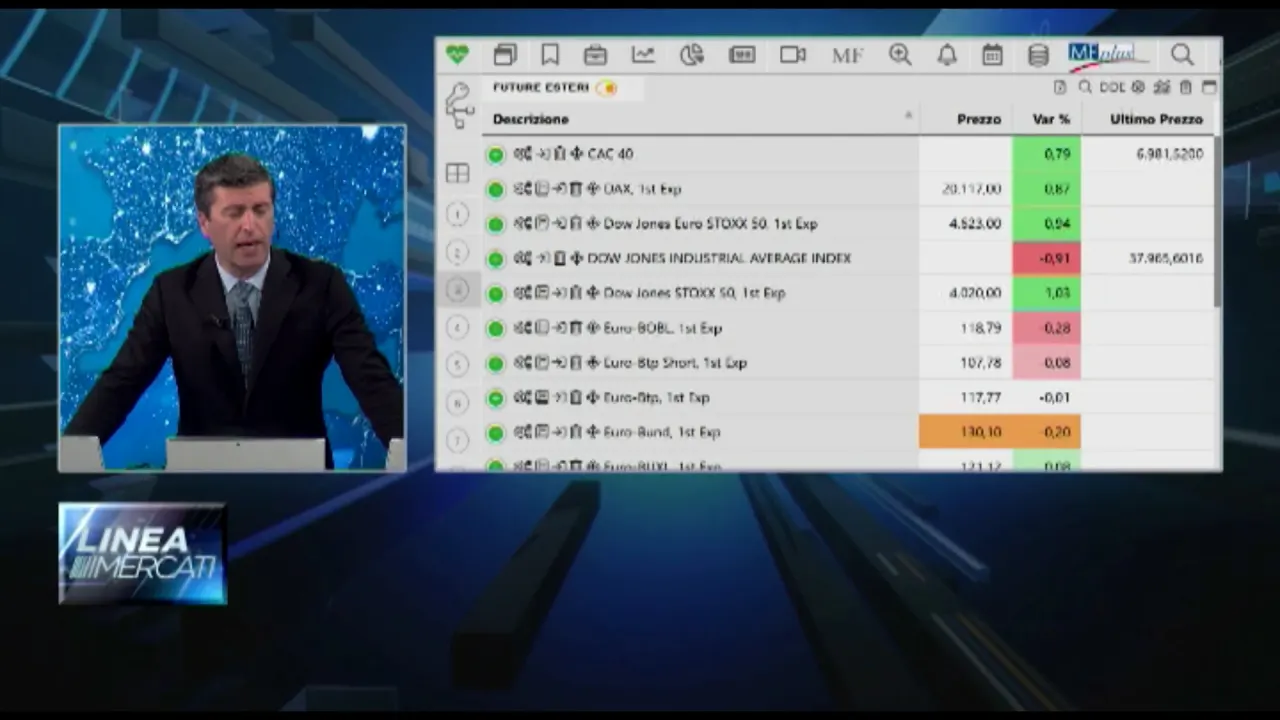The height and width of the screenshot is (720, 1280).
Task: Select Dow Jones Euro STOXX 50 row name
Action: [710, 224]
